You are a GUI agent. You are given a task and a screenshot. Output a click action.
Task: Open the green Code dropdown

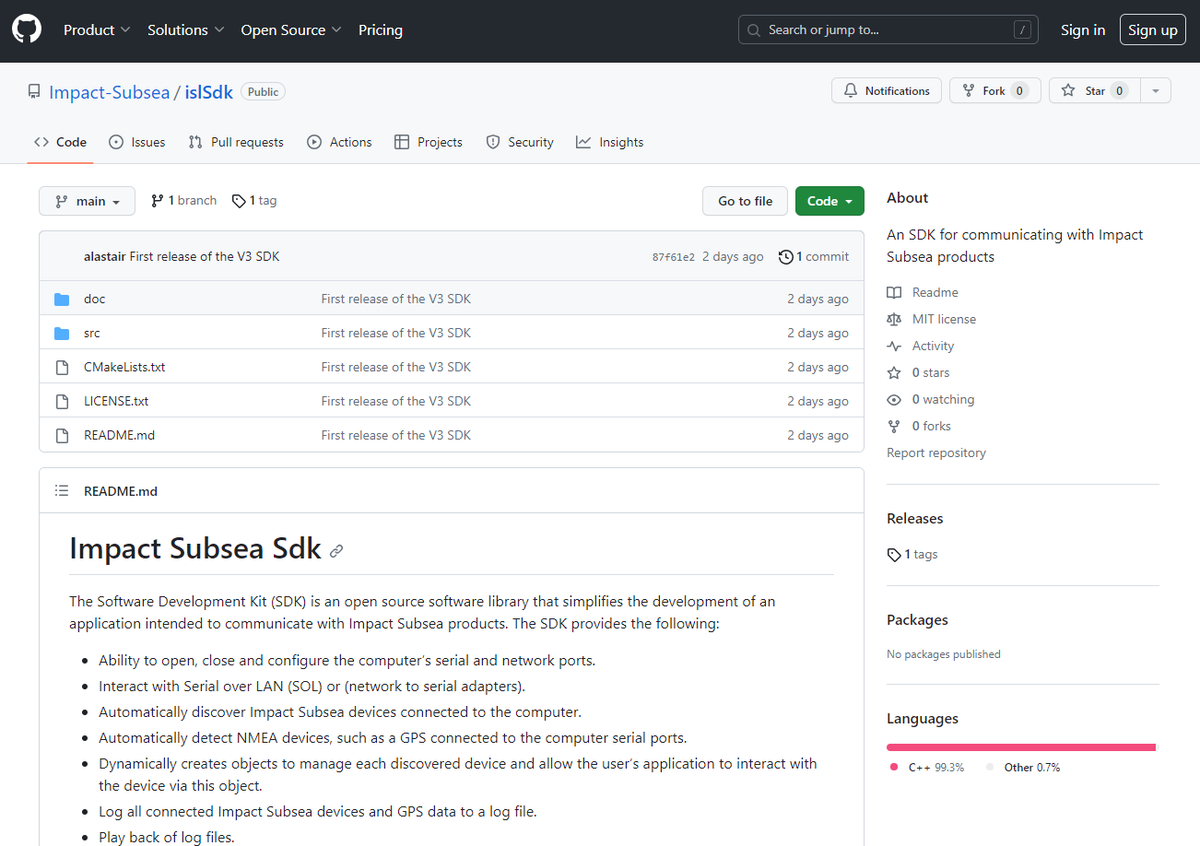[x=829, y=201]
